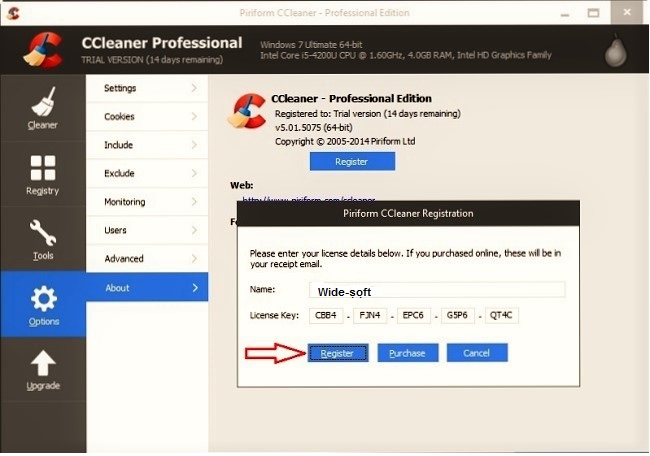Open the Users options page
The width and height of the screenshot is (650, 456).
pyautogui.click(x=147, y=230)
